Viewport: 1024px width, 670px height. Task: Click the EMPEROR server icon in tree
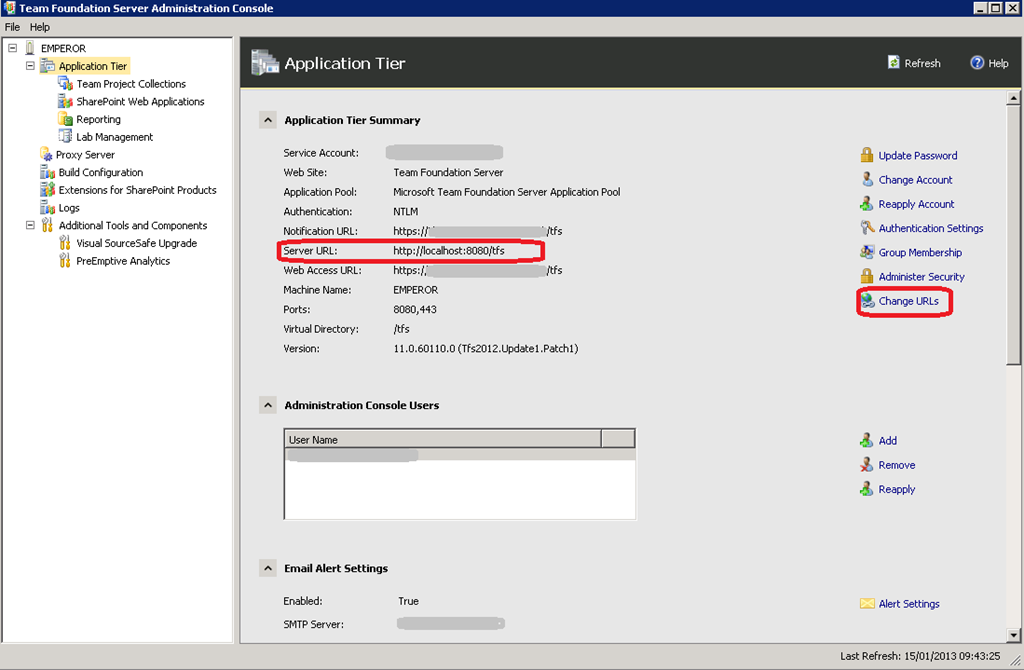tap(30, 48)
